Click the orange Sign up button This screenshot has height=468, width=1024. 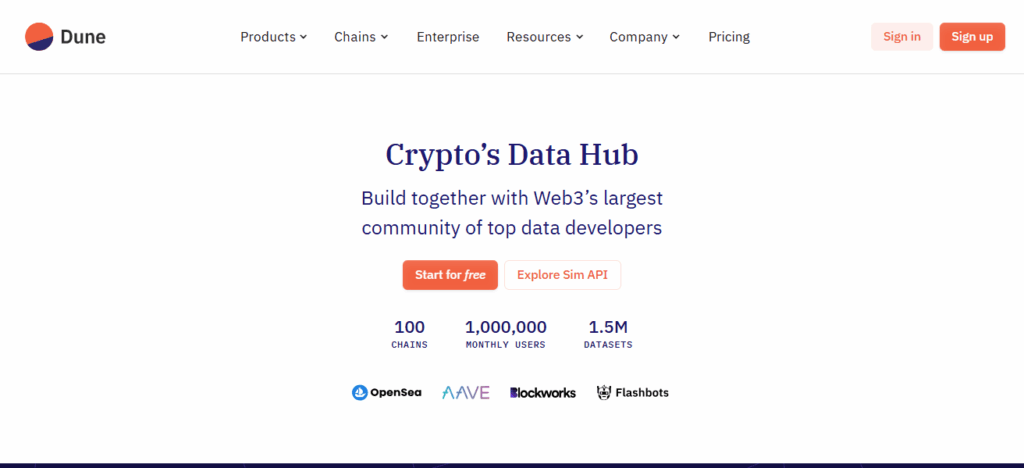click(x=972, y=37)
